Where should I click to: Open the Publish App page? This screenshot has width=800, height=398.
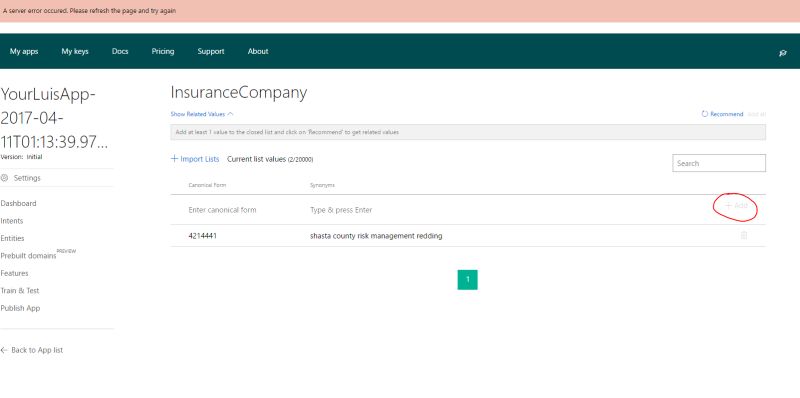20,308
